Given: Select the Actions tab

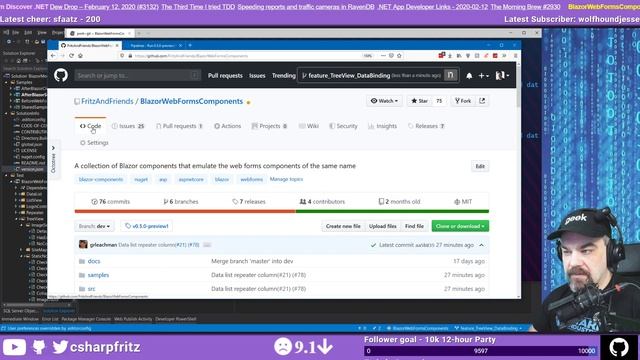Looking at the screenshot, I should pyautogui.click(x=227, y=126).
